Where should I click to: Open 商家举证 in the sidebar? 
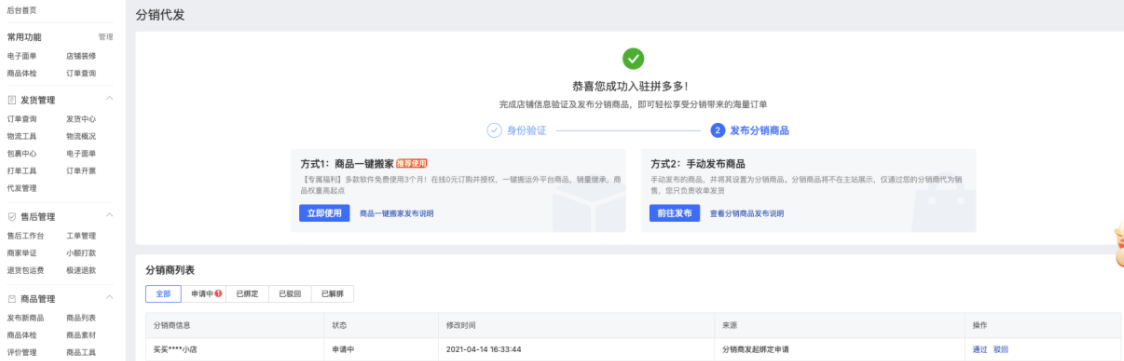21,253
